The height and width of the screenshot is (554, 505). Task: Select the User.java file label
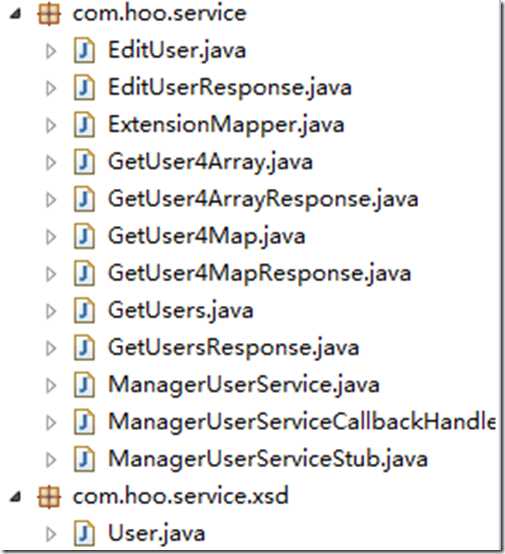(x=157, y=534)
